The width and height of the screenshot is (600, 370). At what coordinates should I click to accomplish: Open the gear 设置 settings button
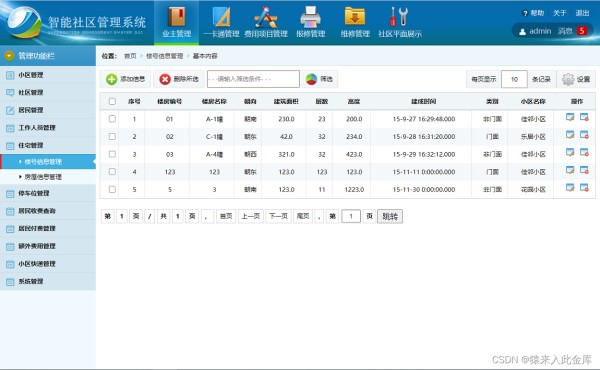tap(576, 79)
